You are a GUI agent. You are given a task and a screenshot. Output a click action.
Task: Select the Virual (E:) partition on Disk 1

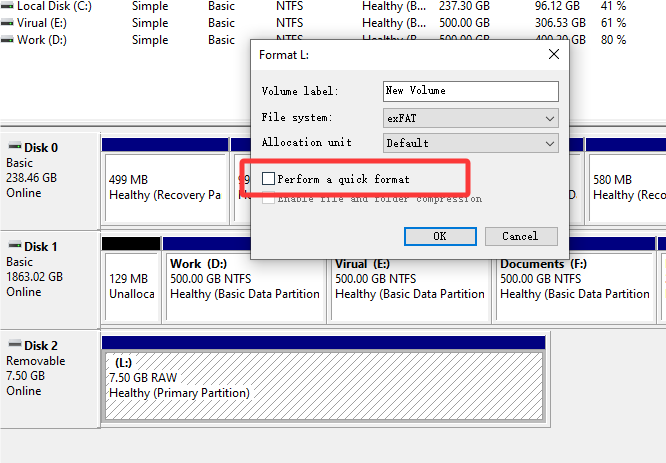pos(410,286)
